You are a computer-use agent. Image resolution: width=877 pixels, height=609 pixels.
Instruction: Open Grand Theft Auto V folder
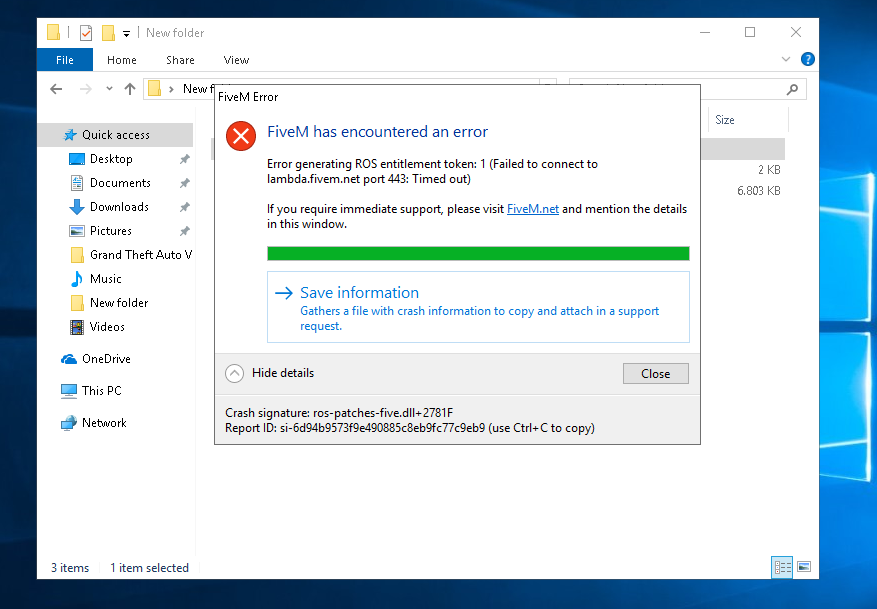[x=140, y=255]
